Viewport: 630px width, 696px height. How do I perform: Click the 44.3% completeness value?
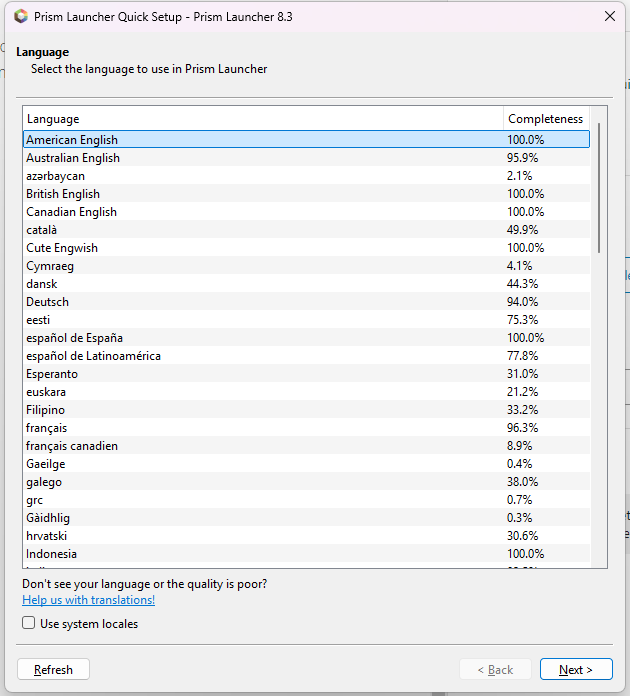click(x=523, y=284)
